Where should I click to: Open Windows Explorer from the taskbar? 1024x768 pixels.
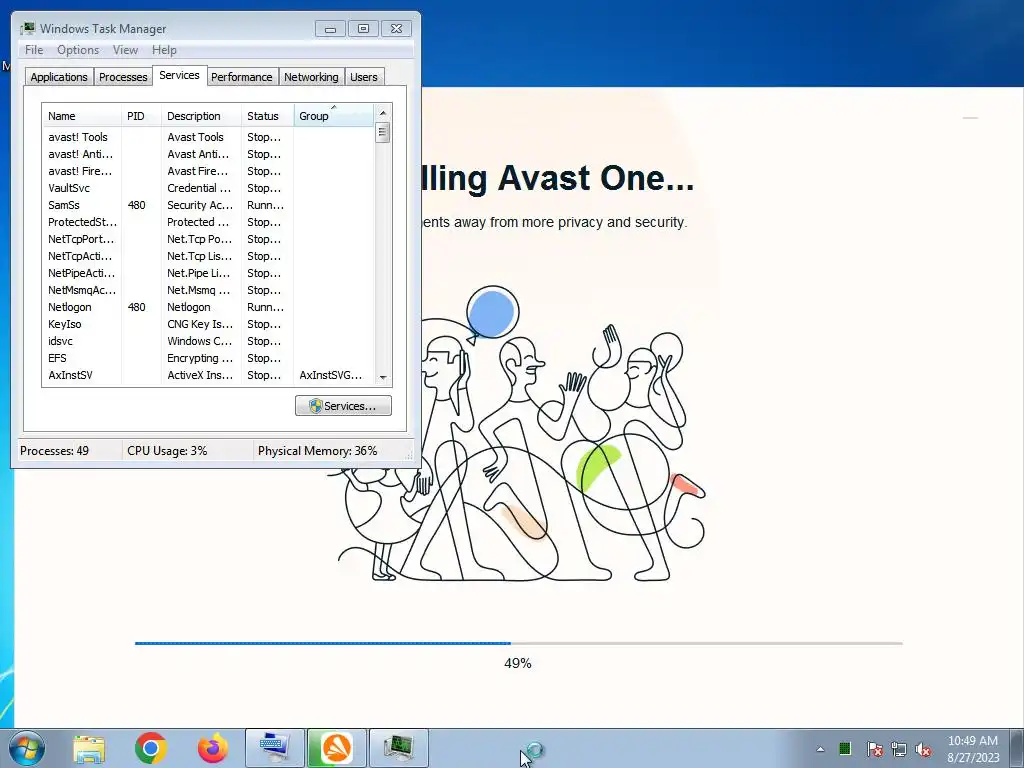coord(89,748)
